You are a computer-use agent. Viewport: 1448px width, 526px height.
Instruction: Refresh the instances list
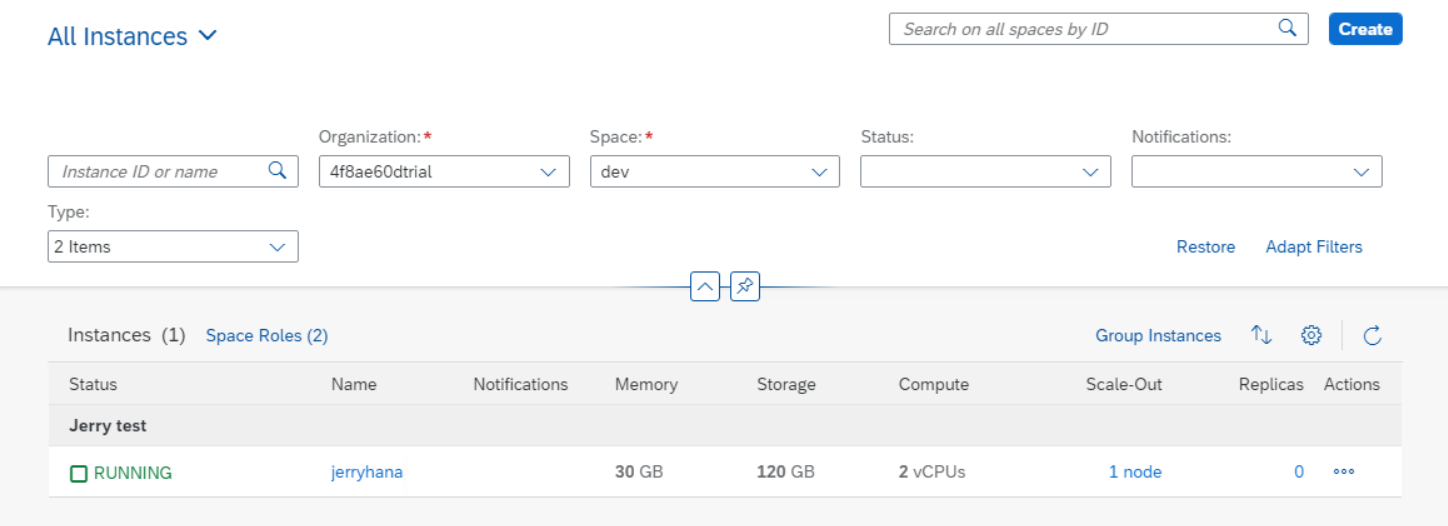point(1372,336)
